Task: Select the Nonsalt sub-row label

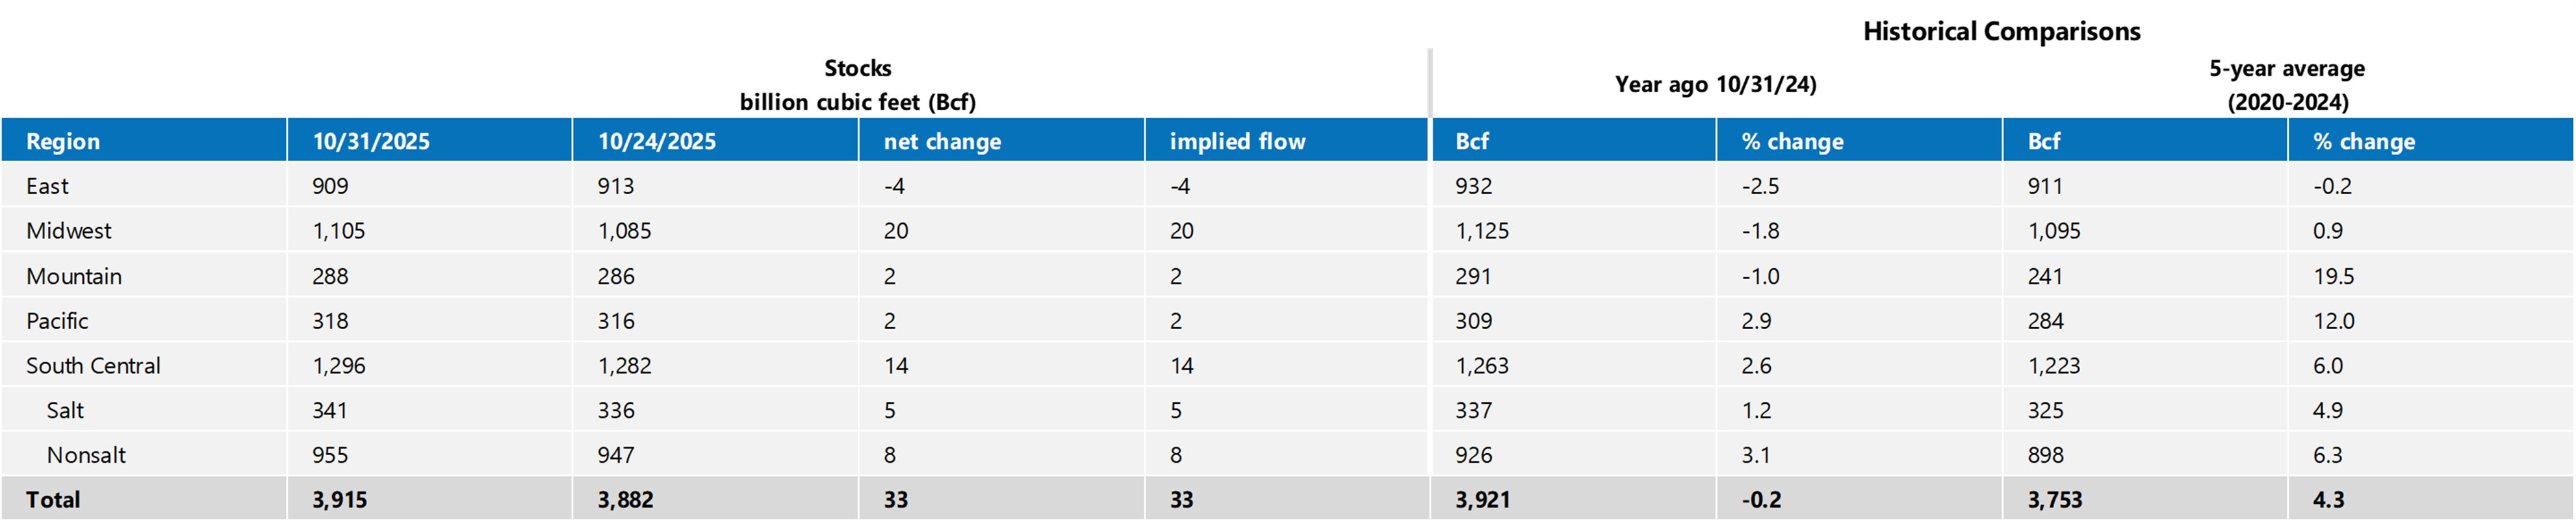Action: pyautogui.click(x=86, y=455)
